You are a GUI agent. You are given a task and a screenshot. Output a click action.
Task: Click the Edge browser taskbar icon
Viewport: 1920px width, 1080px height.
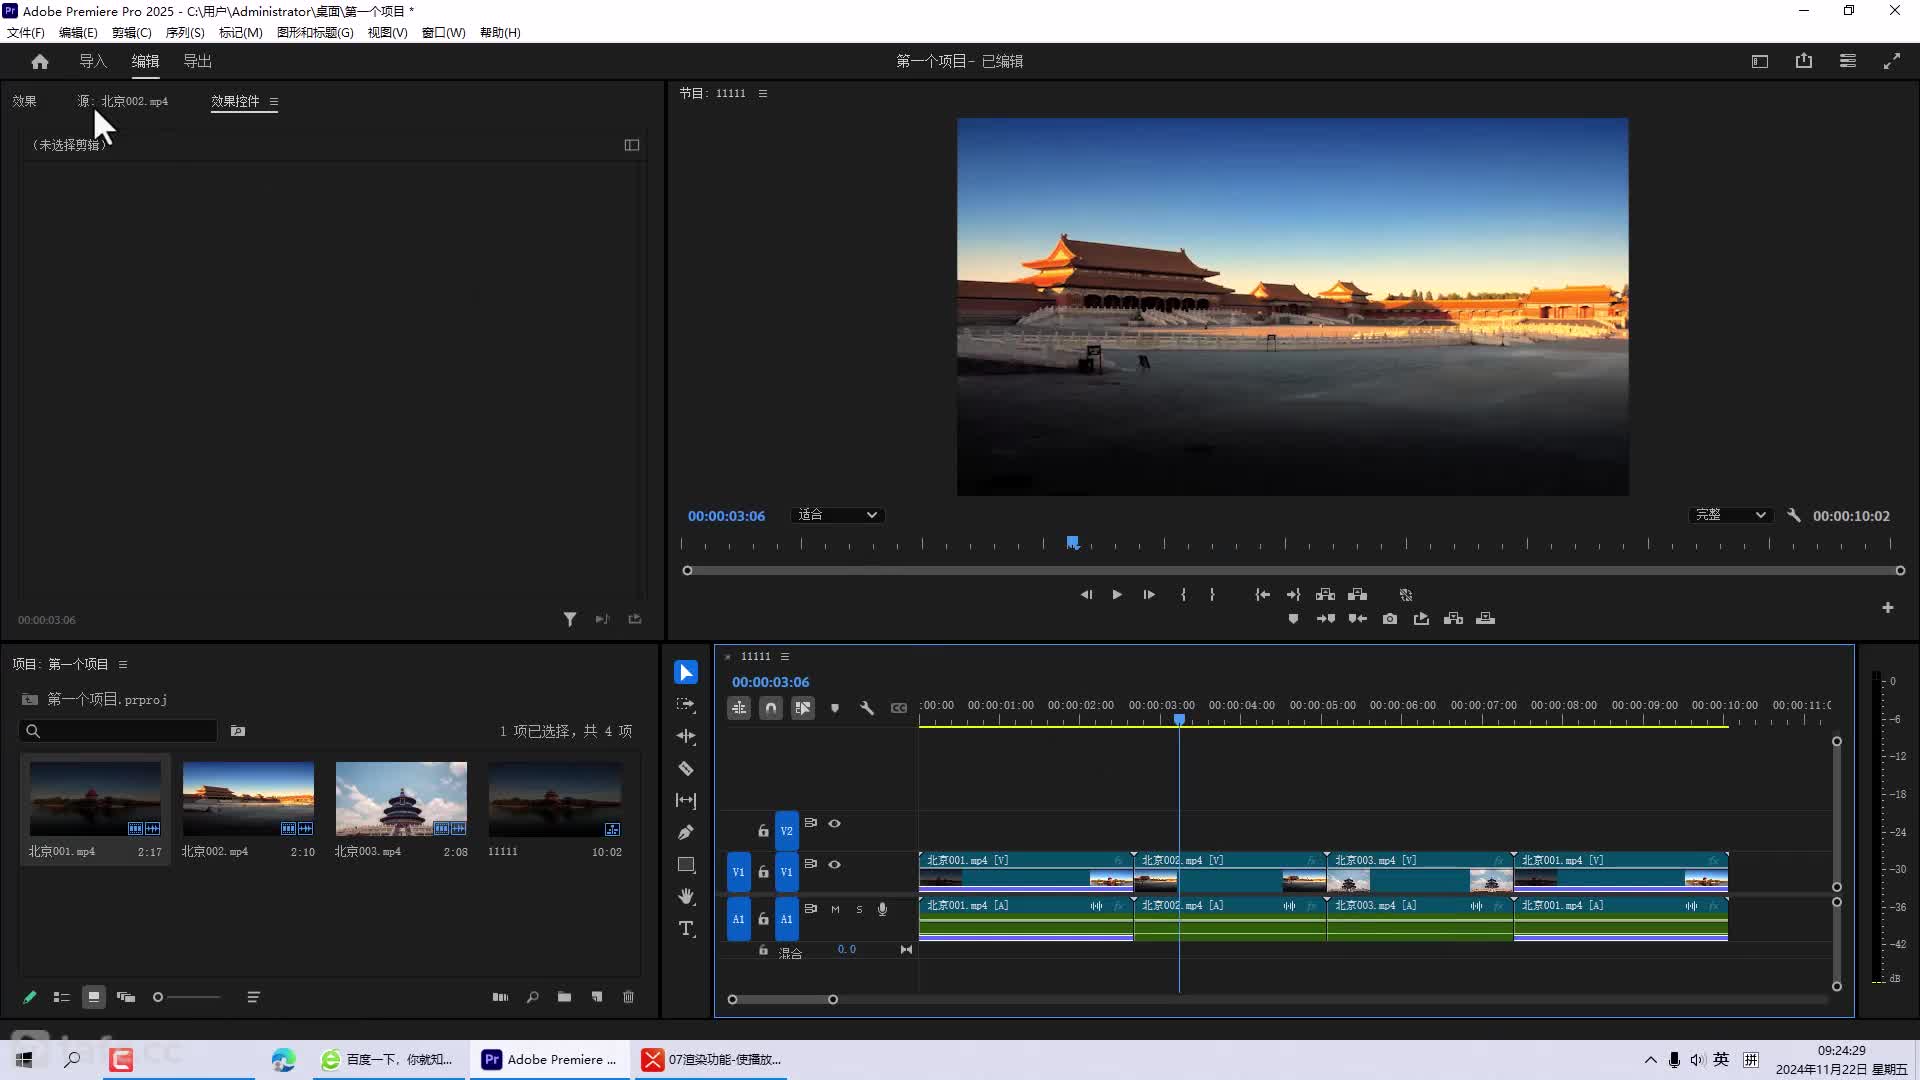pyautogui.click(x=284, y=1060)
